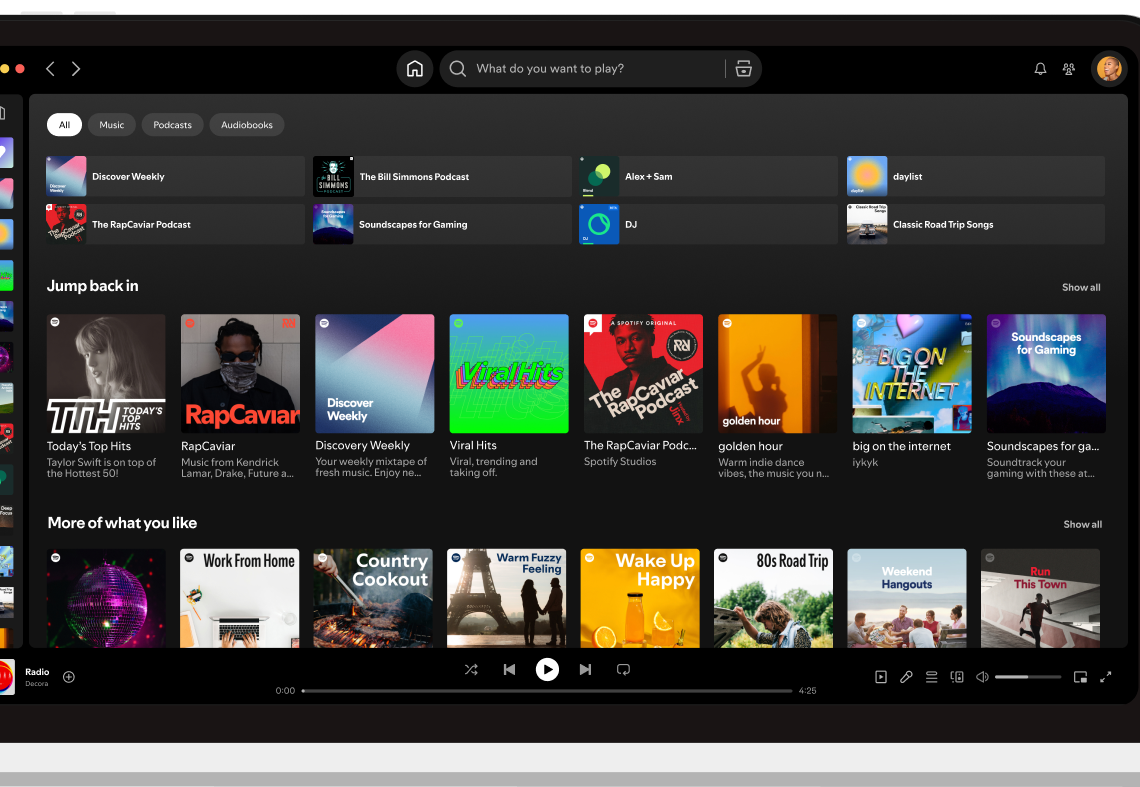Click the More of what you like heading
The width and height of the screenshot is (1140, 787).
pyautogui.click(x=122, y=523)
